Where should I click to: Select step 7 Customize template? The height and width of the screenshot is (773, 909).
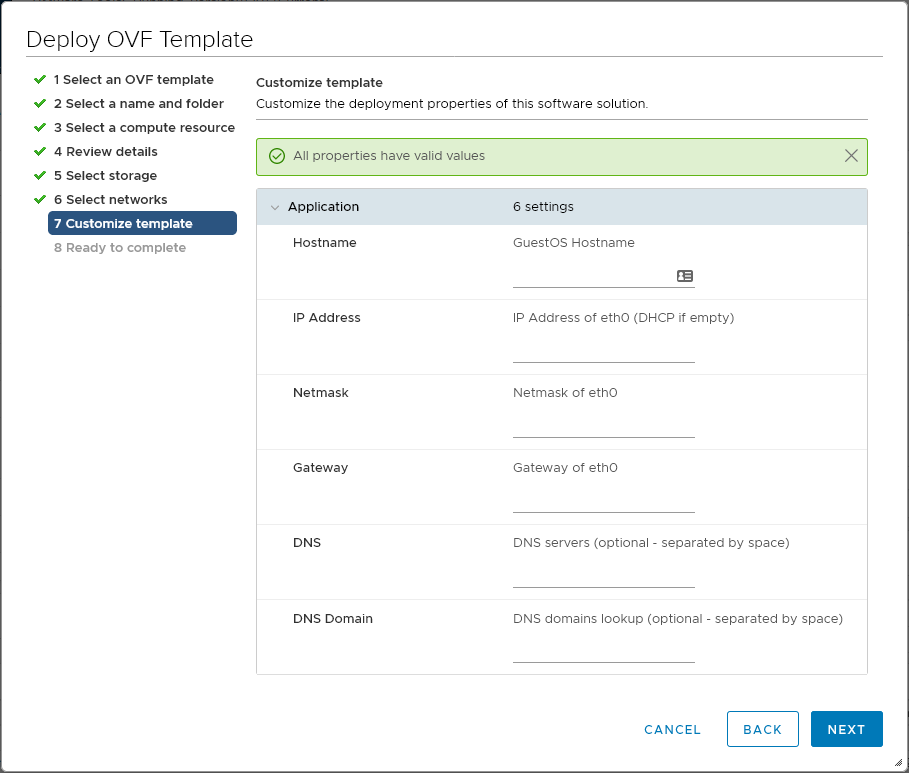[142, 223]
